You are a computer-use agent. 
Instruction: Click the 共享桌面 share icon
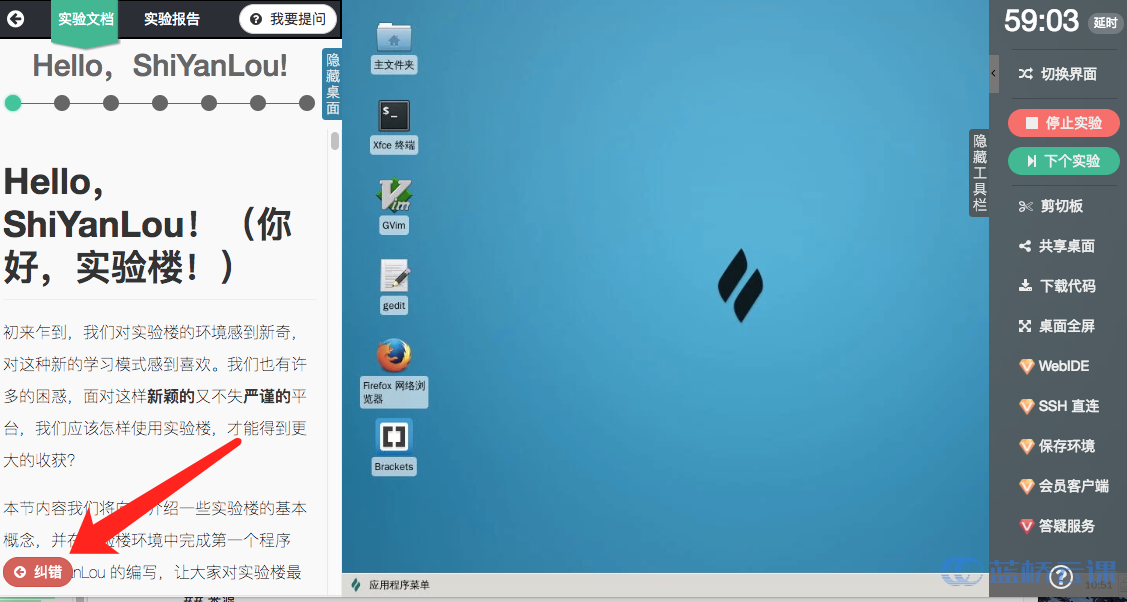click(x=1026, y=246)
